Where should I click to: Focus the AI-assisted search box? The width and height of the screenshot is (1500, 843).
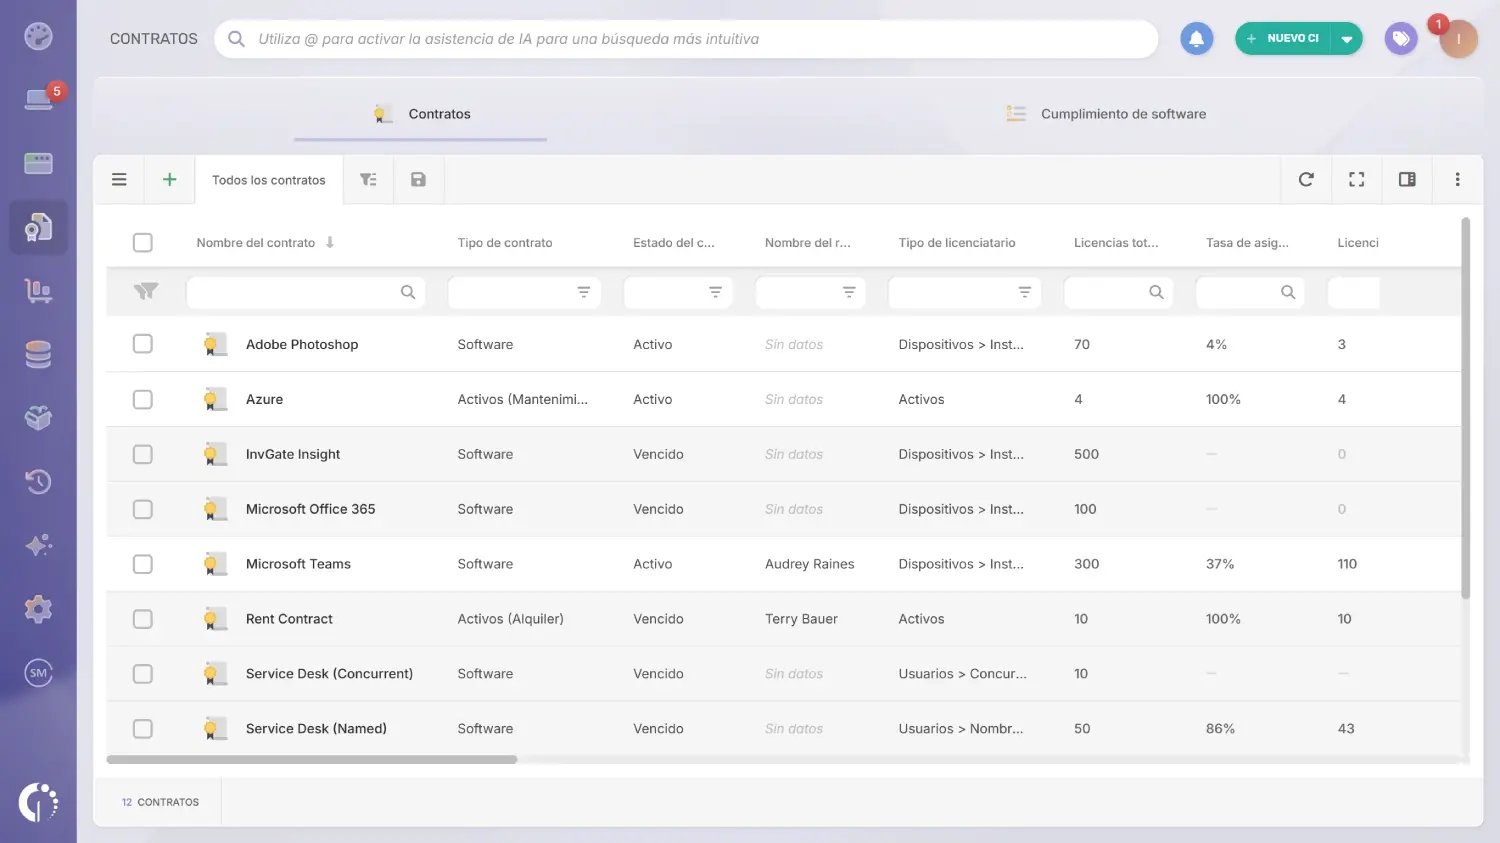pos(686,39)
